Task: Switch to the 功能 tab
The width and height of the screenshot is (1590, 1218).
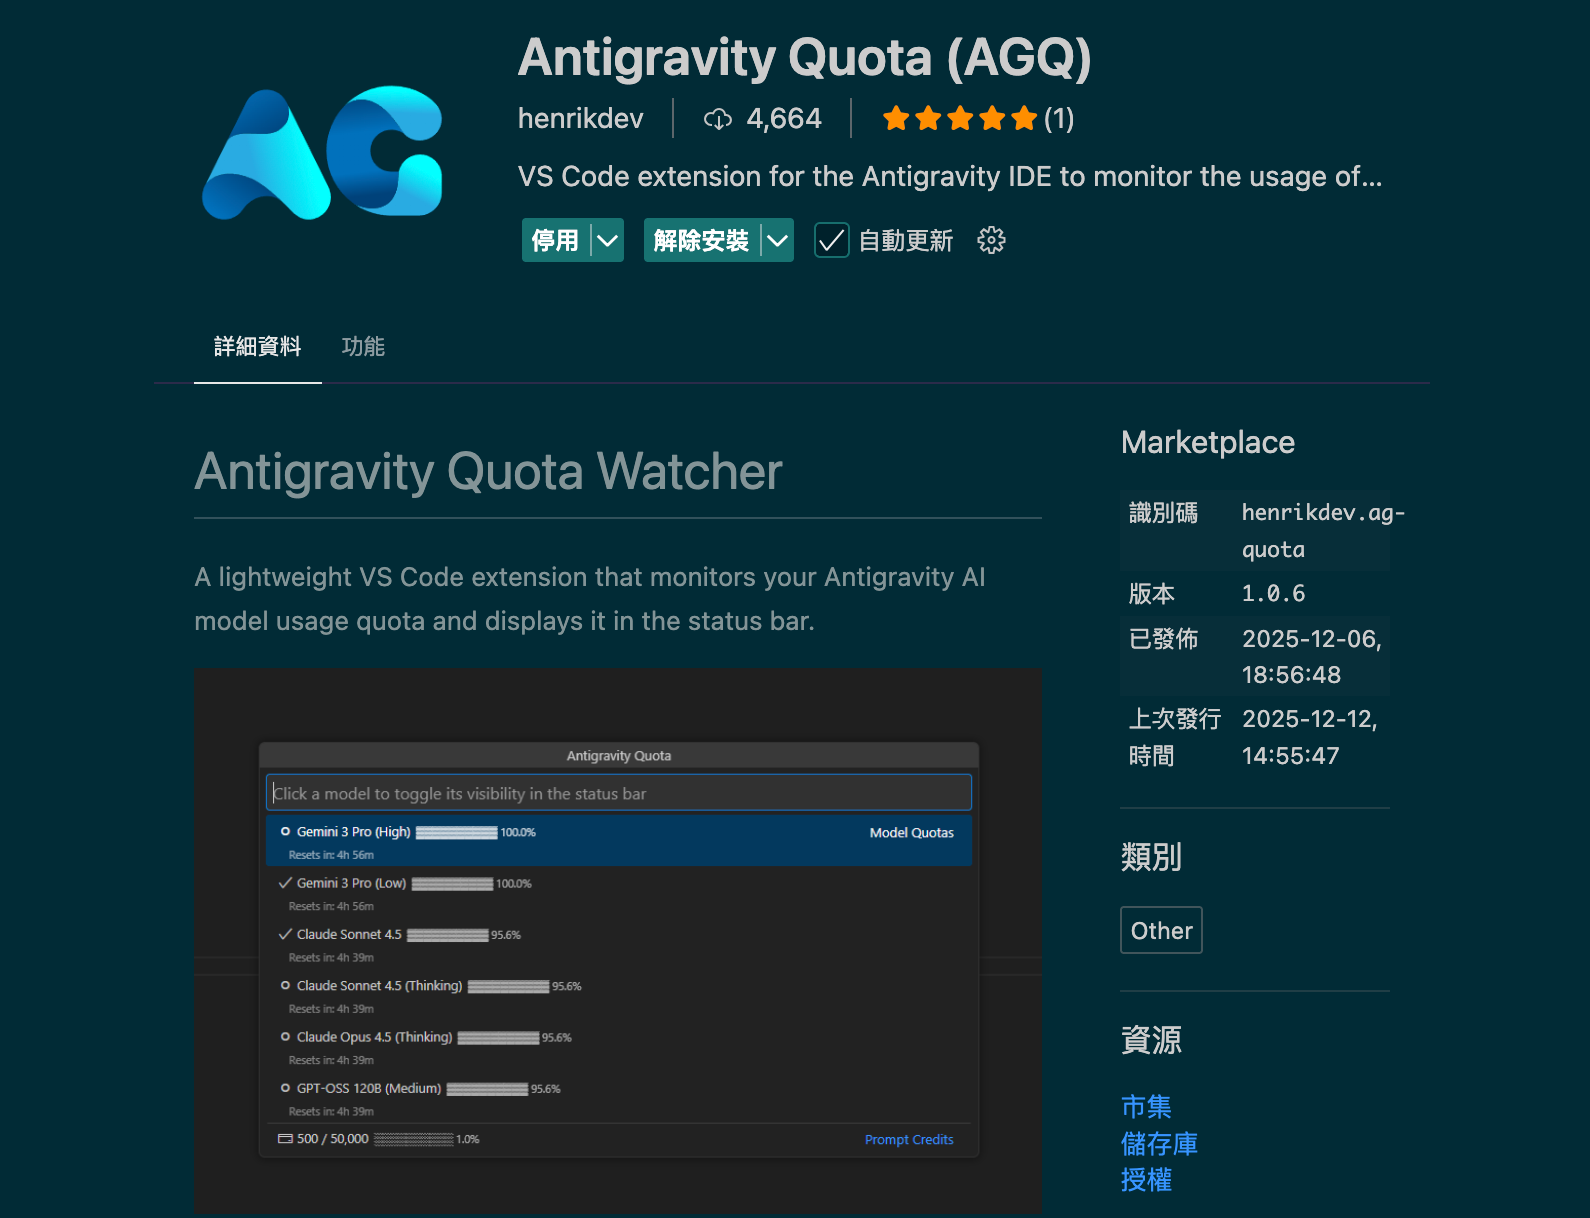Action: 363,346
